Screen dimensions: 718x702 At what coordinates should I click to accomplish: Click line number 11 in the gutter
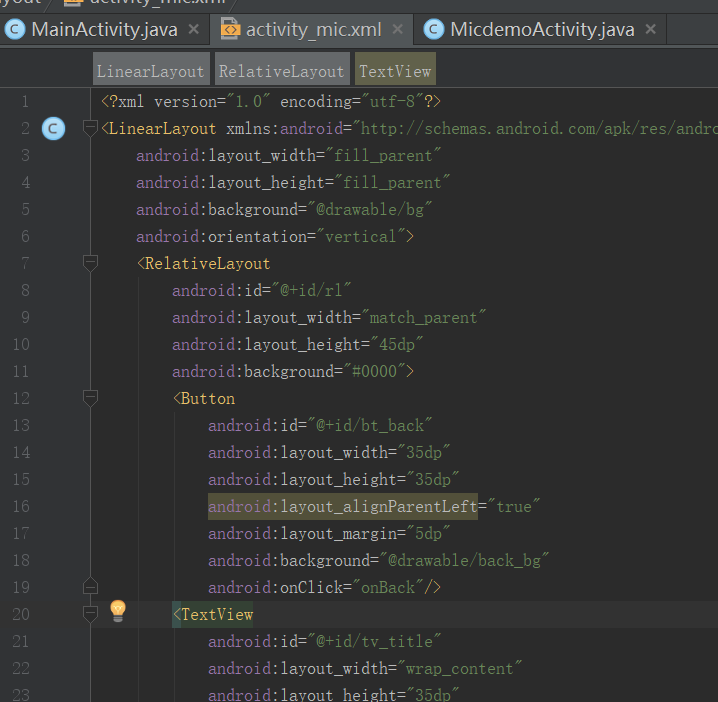[21, 371]
